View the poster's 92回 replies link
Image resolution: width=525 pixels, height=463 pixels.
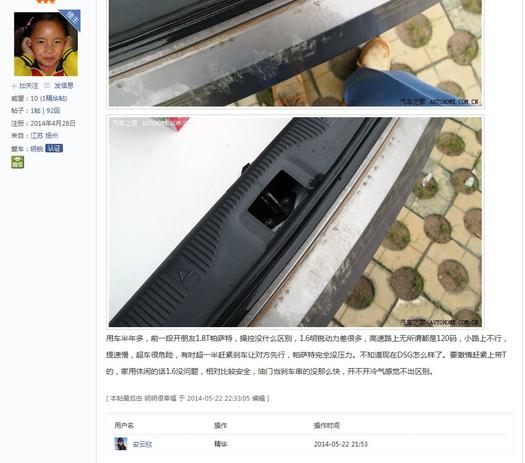point(53,111)
